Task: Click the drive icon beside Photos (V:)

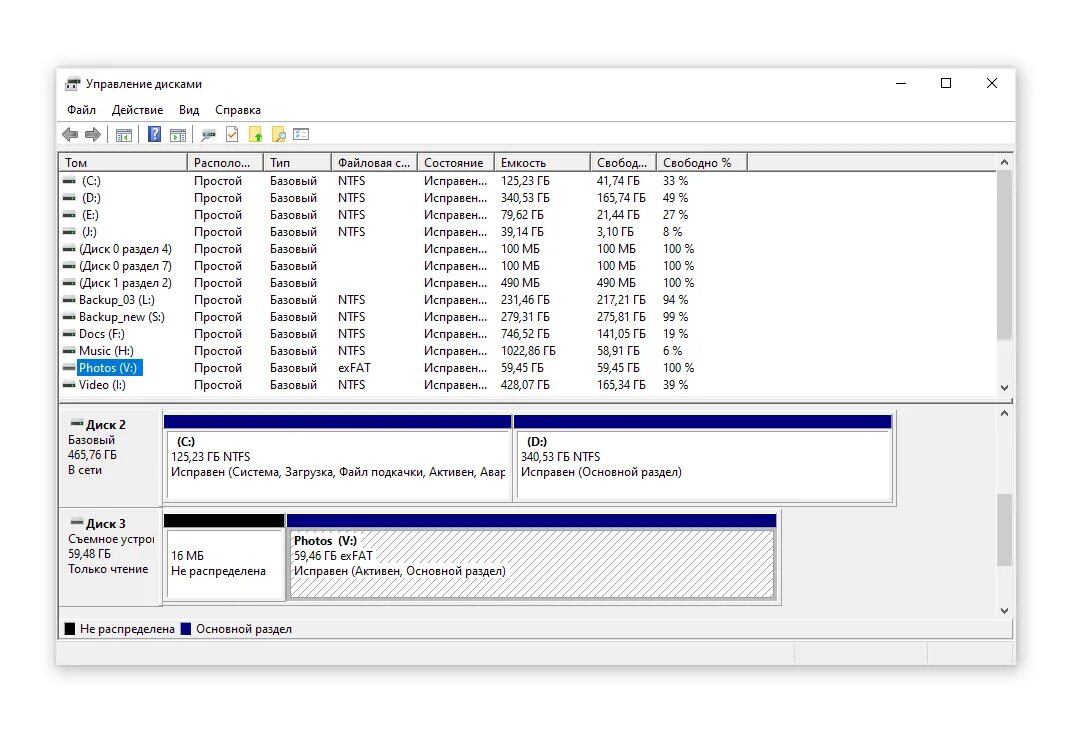Action: tap(69, 368)
